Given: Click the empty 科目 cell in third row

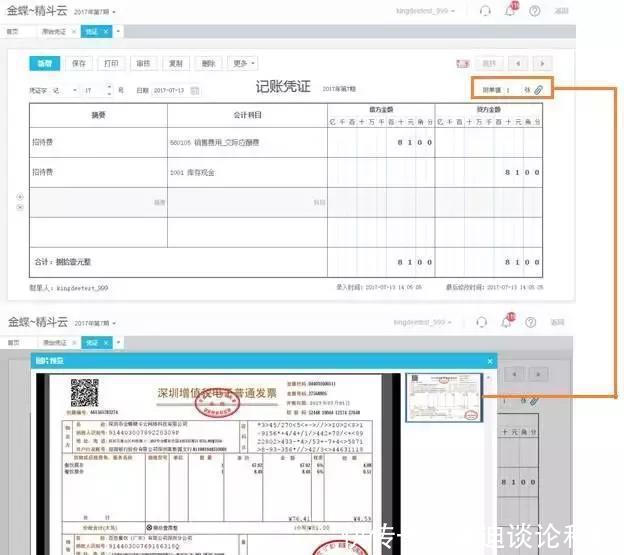Looking at the screenshot, I should pos(247,203).
